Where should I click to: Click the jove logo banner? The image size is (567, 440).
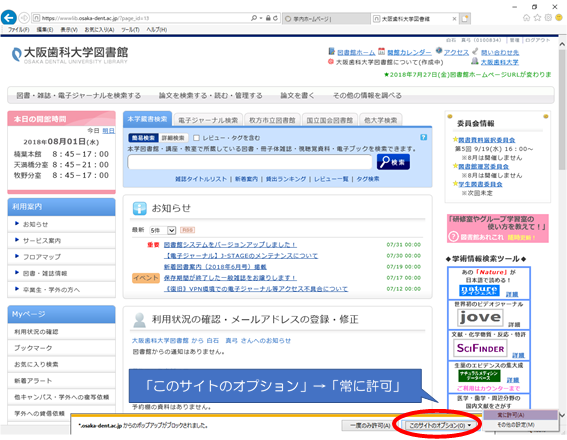coord(480,317)
